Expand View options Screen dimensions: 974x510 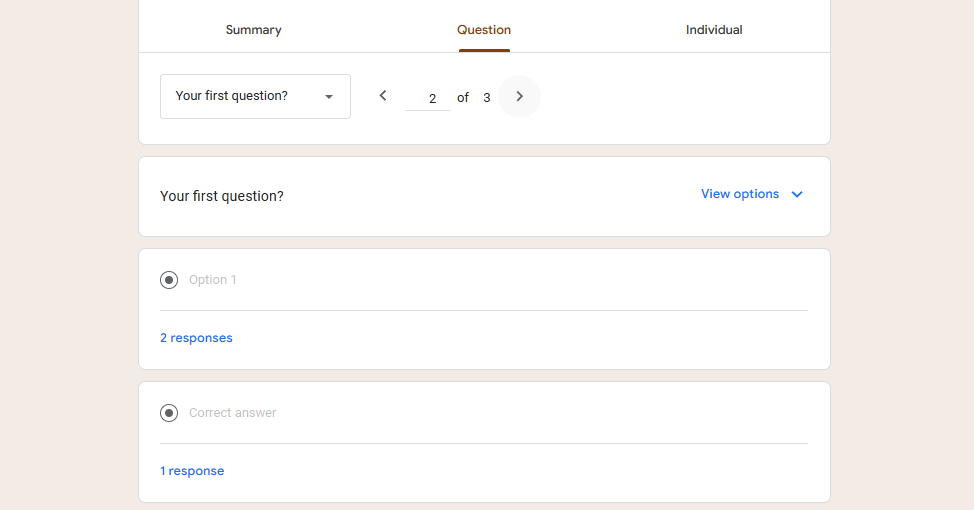coord(740,194)
